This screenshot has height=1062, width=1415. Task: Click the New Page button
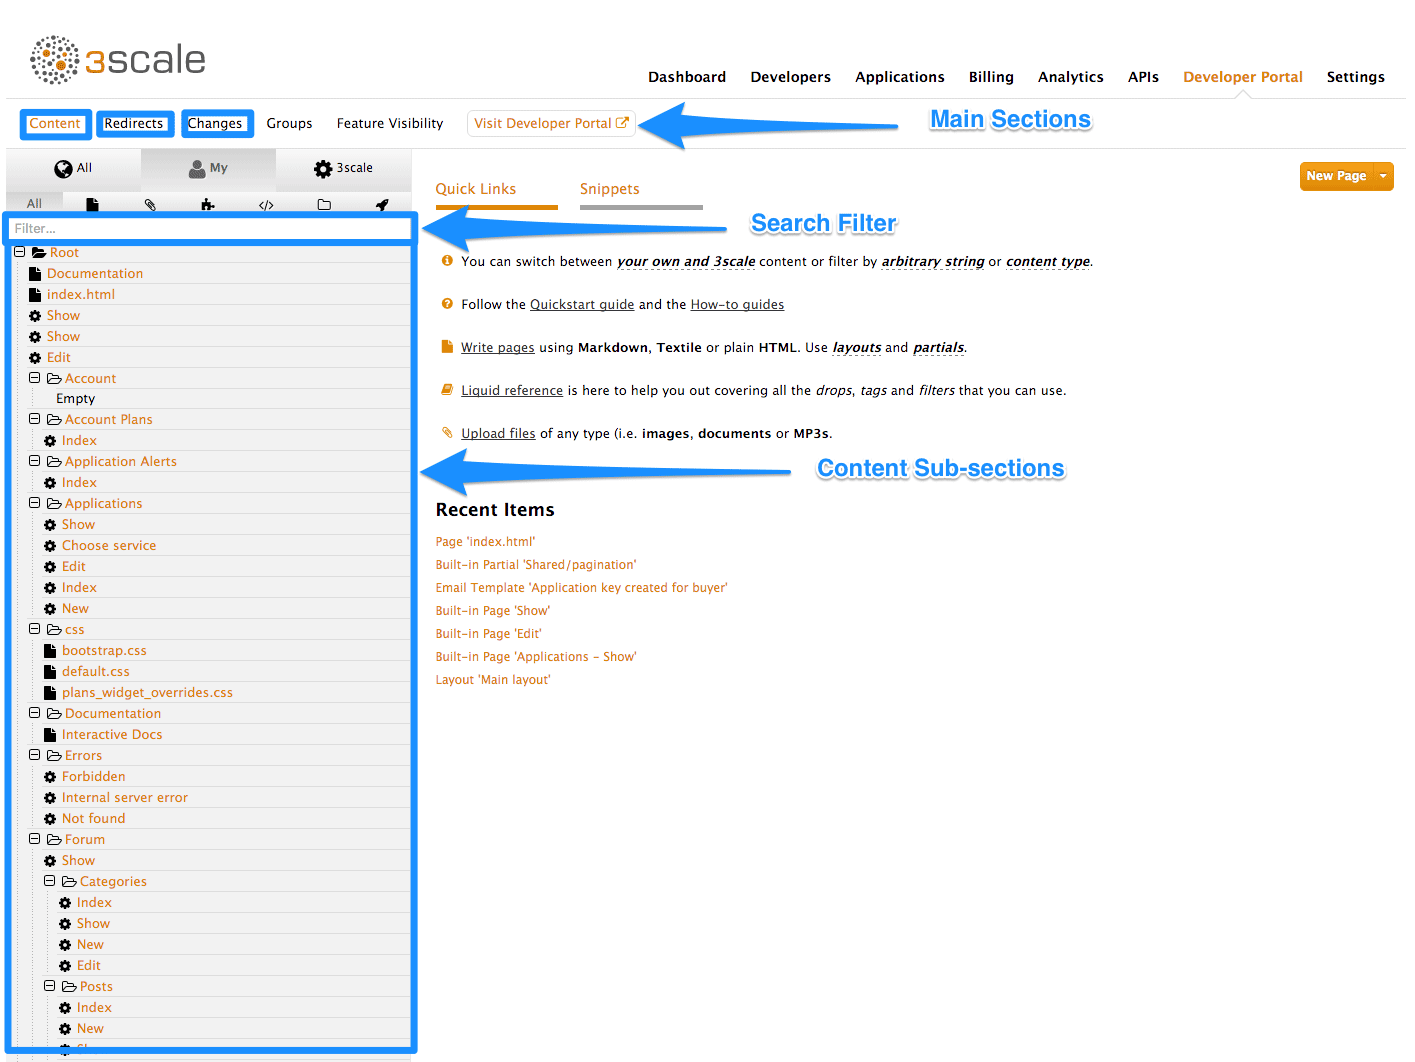1336,176
